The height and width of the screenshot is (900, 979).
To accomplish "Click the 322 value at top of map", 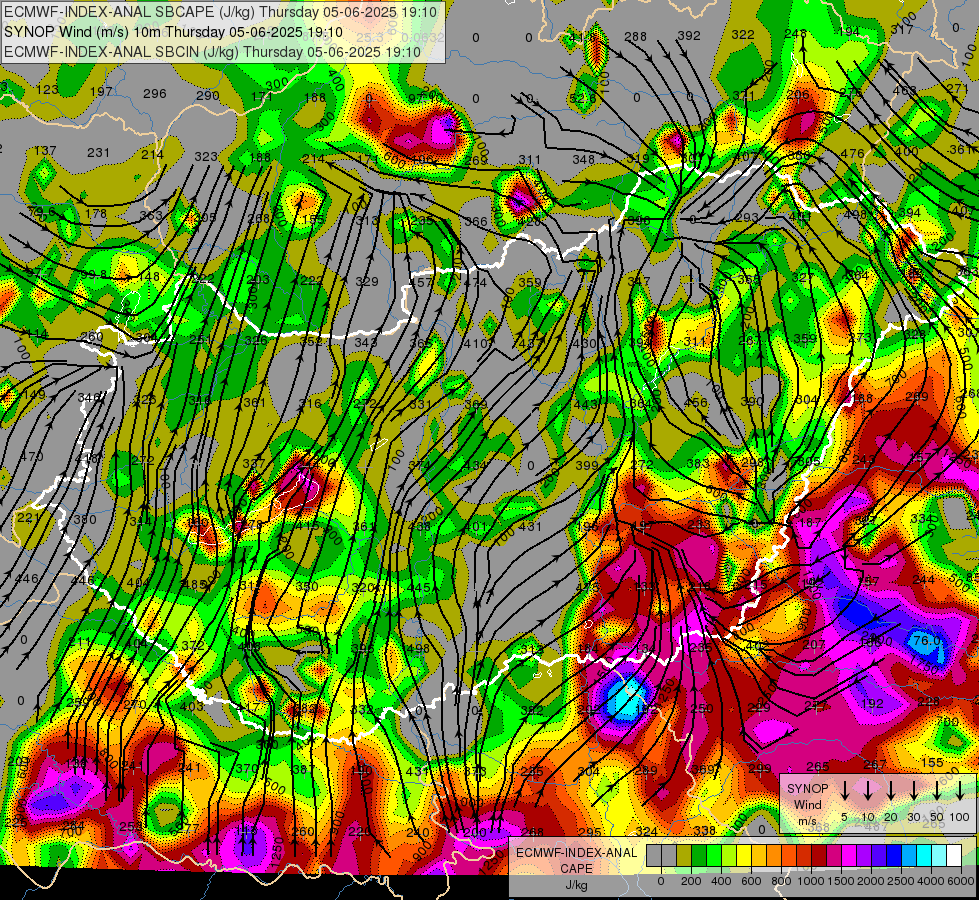I will coord(743,35).
